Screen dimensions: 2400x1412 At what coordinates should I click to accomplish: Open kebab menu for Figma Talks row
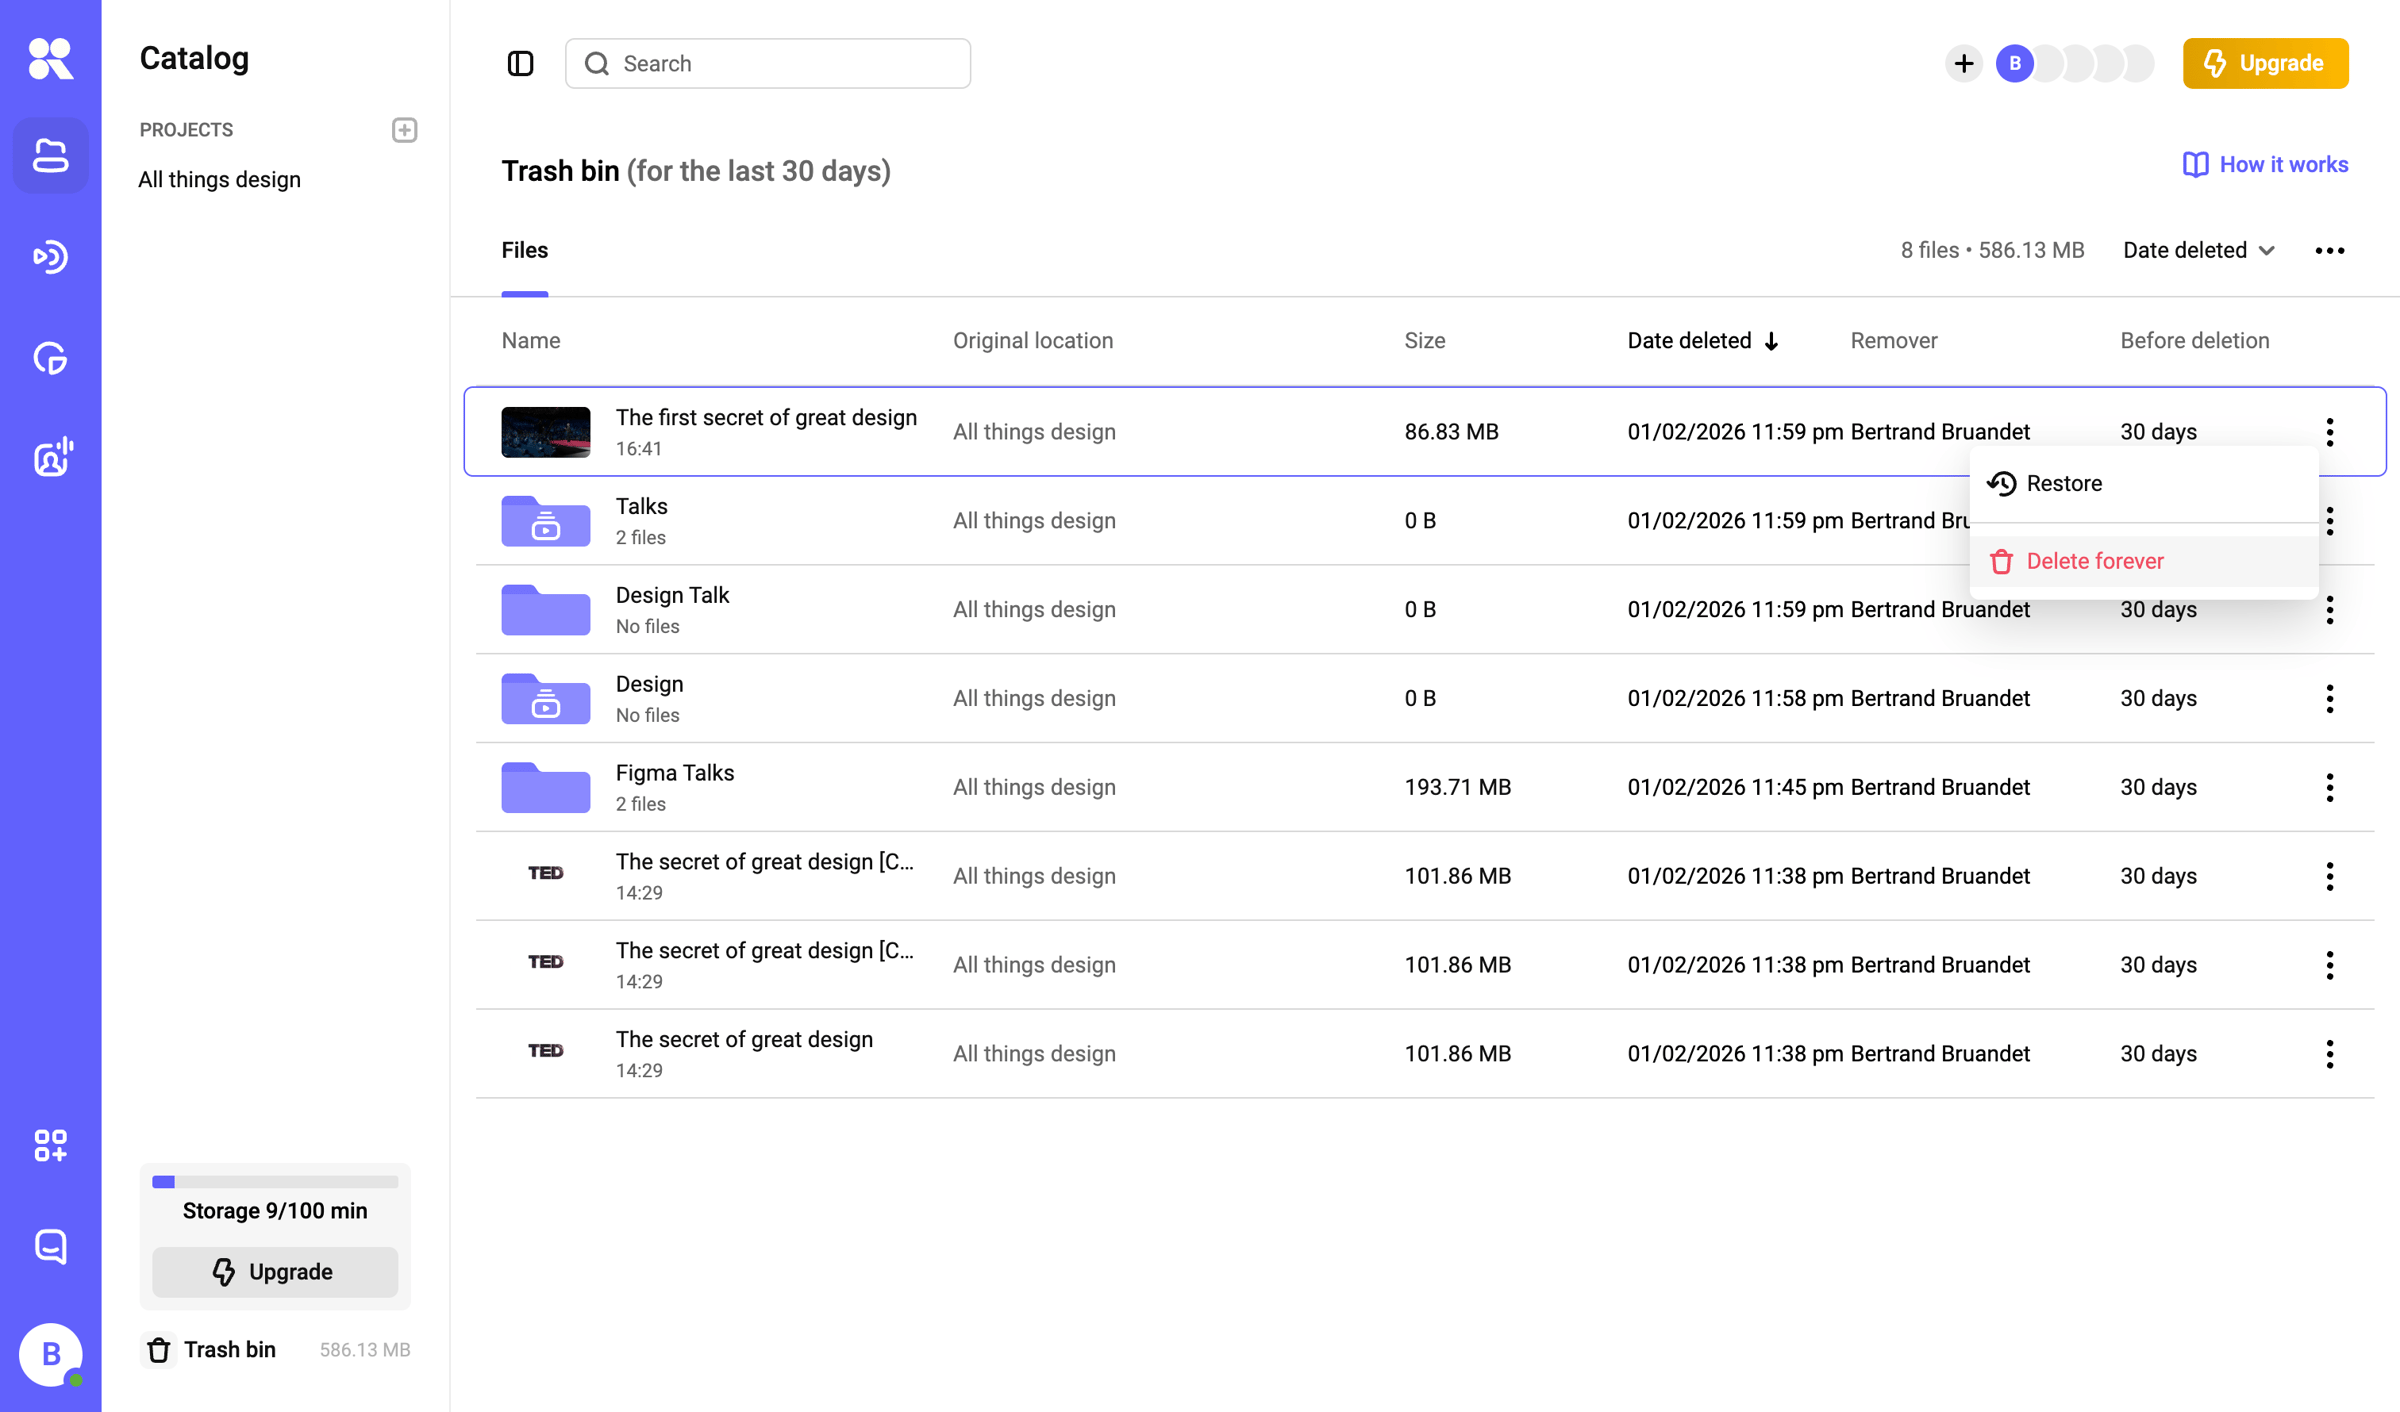tap(2329, 788)
